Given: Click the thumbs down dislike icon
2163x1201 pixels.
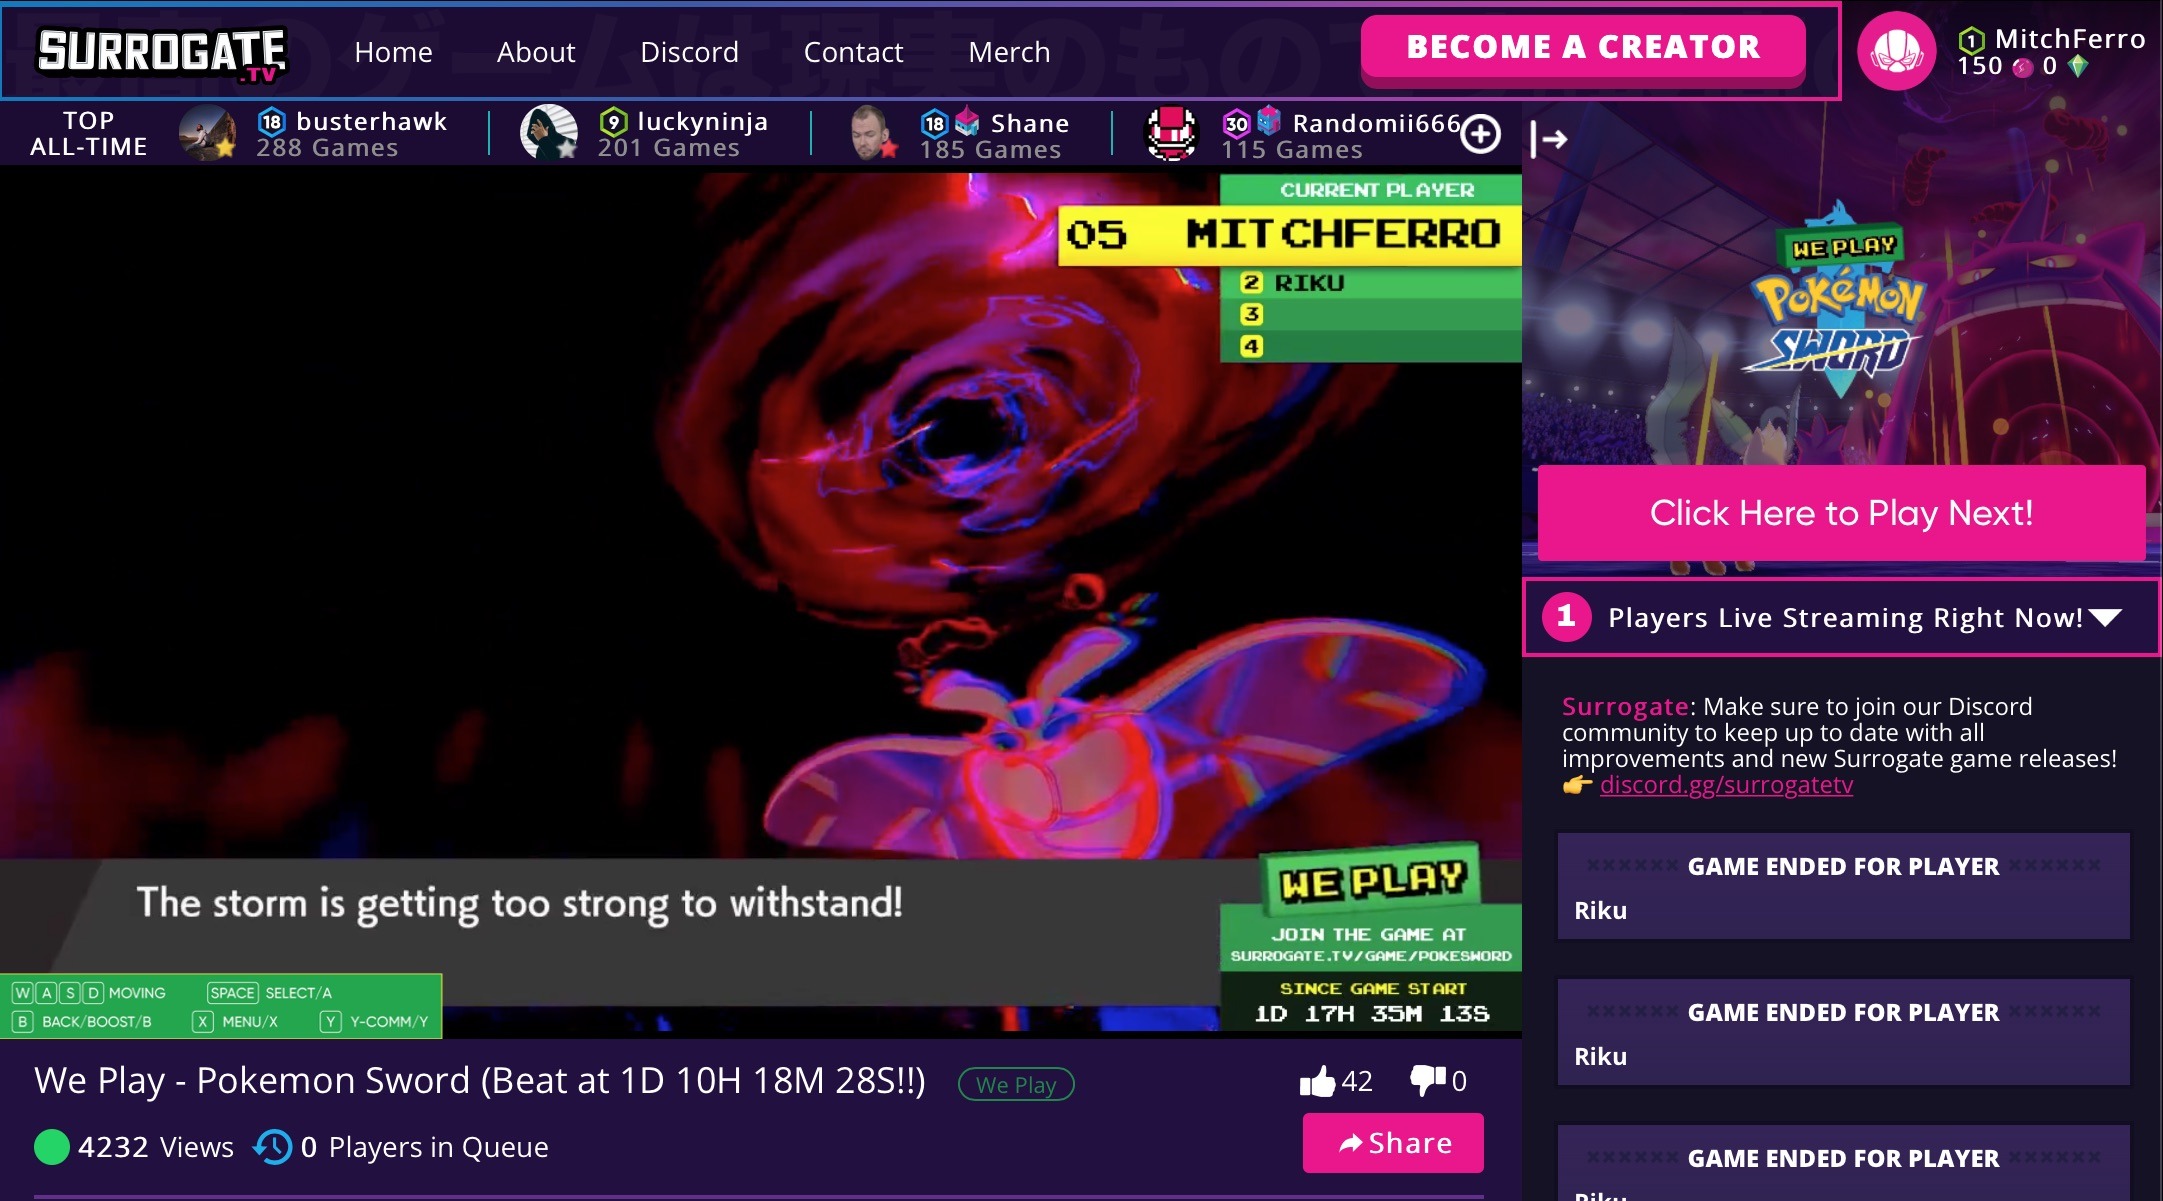Looking at the screenshot, I should pyautogui.click(x=1427, y=1081).
